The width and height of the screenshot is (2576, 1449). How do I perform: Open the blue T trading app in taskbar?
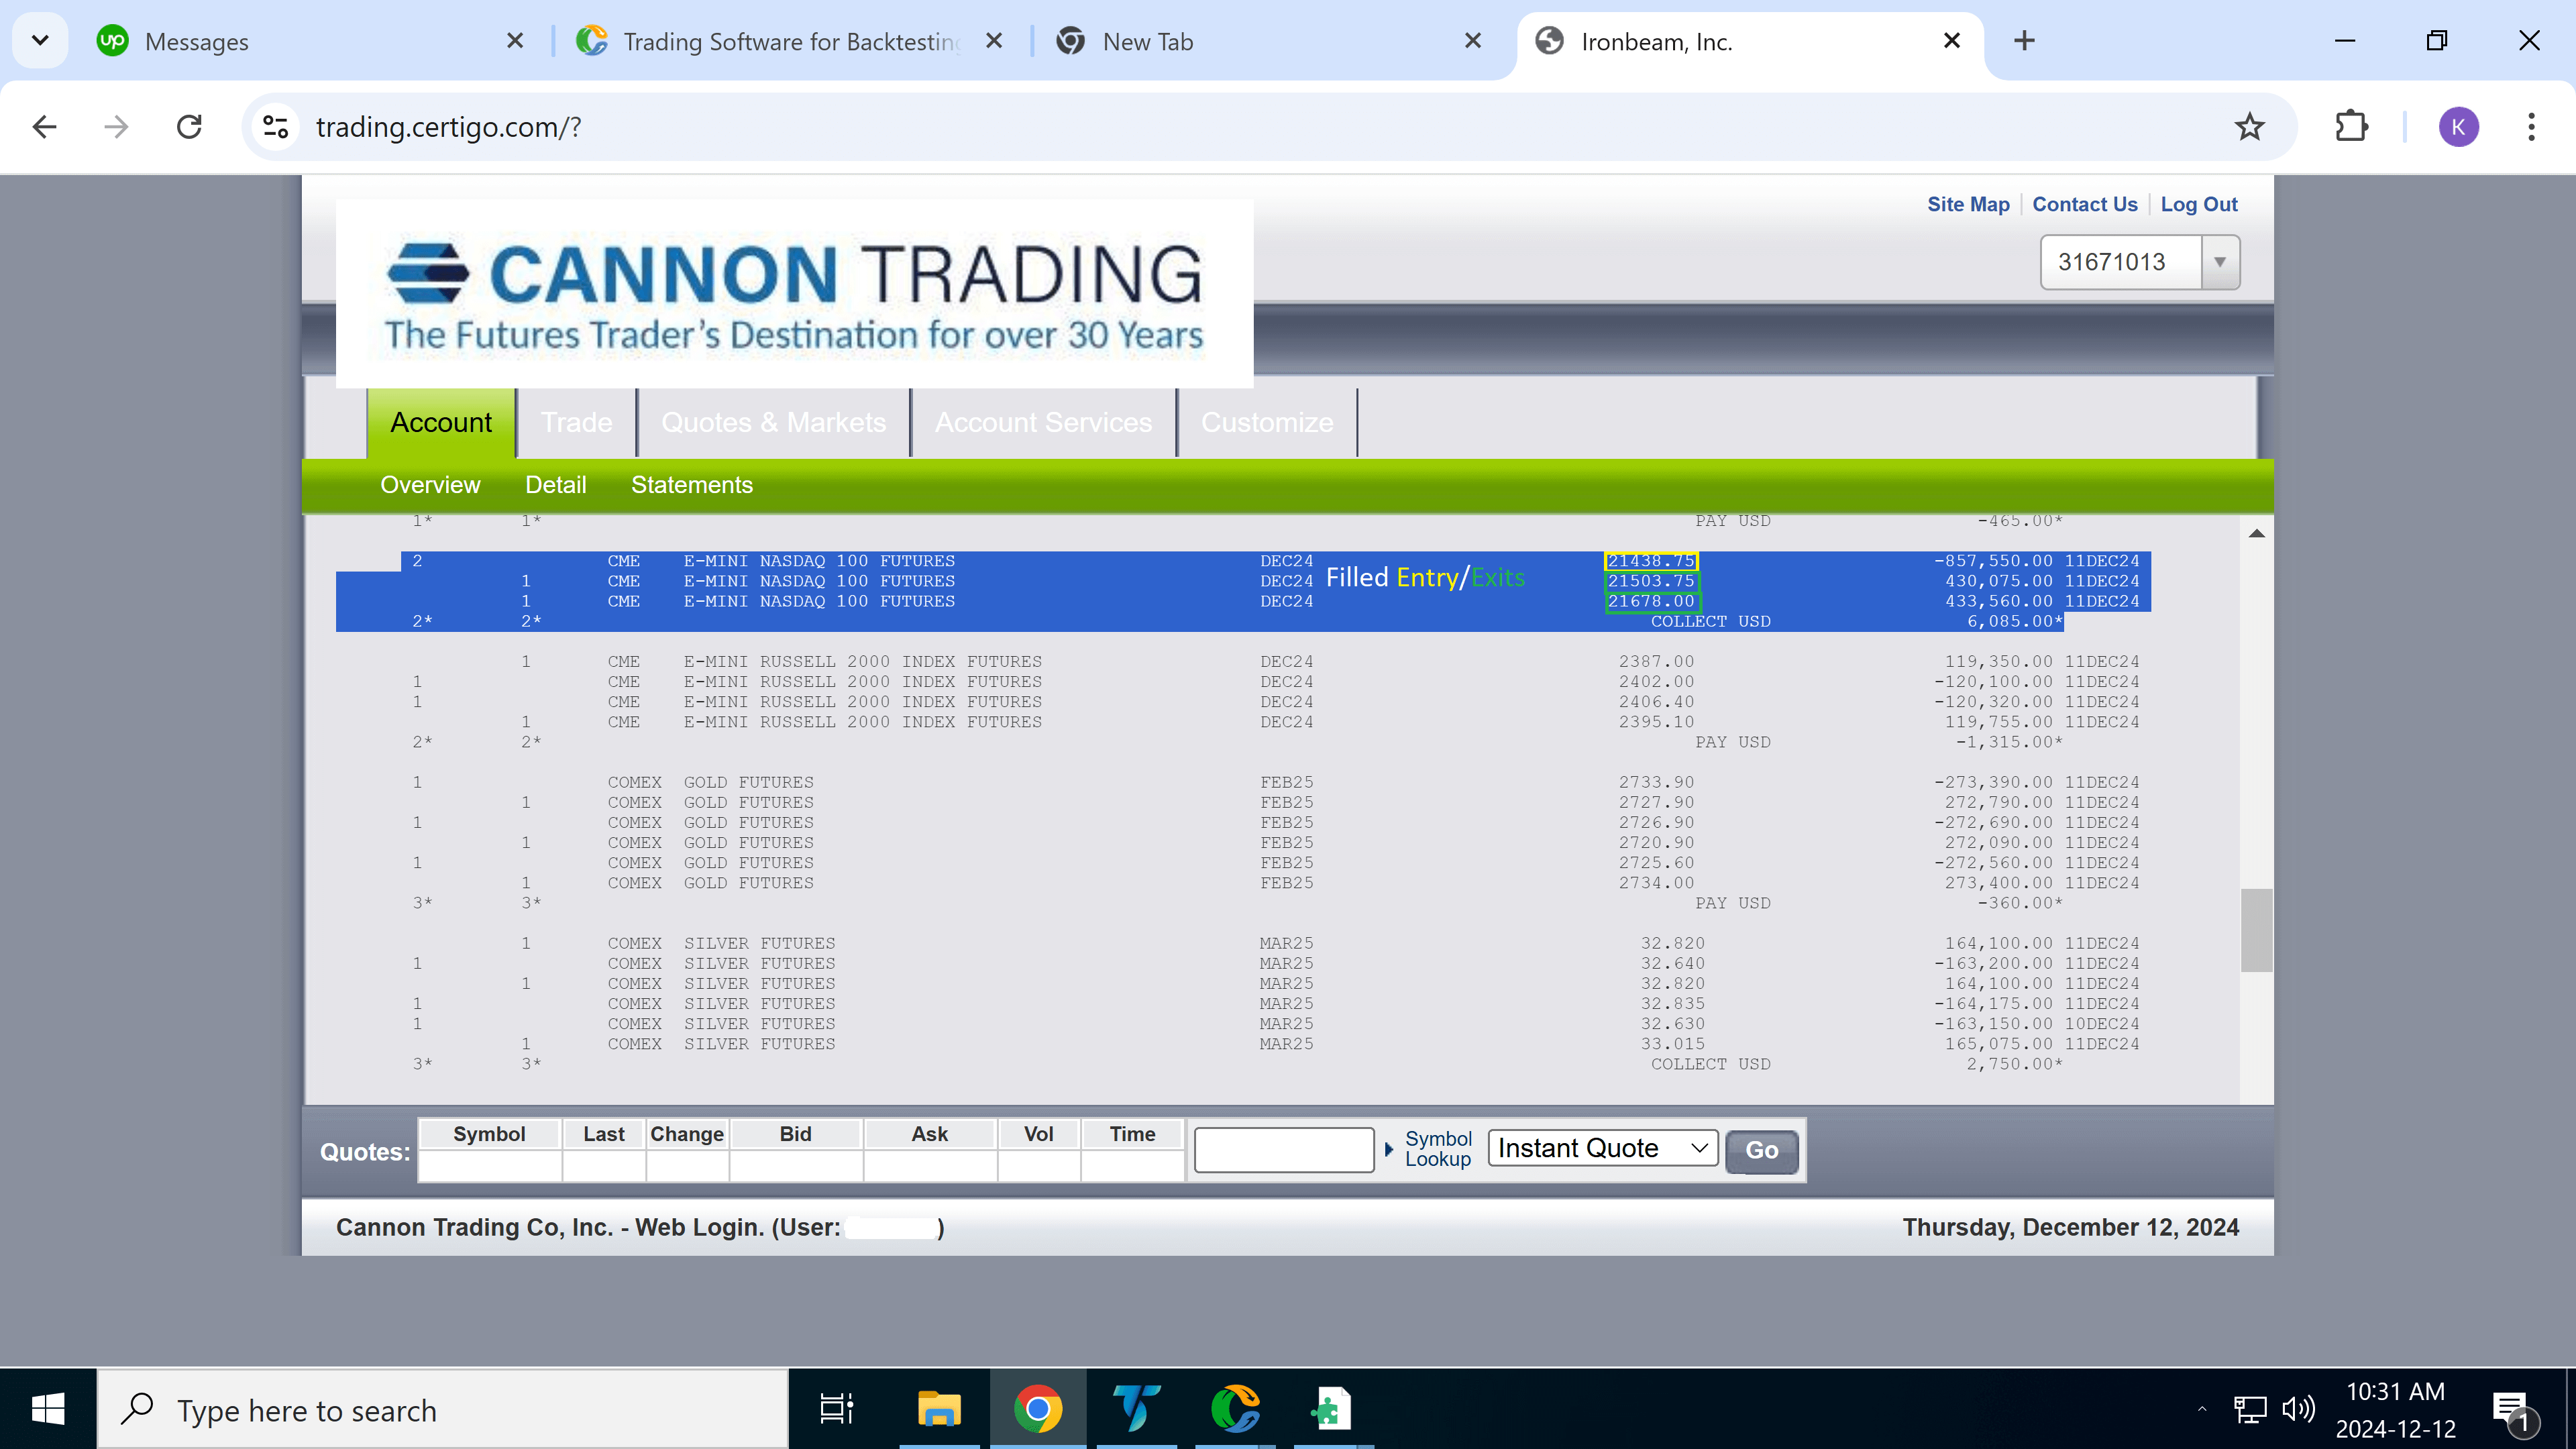coord(1136,1410)
